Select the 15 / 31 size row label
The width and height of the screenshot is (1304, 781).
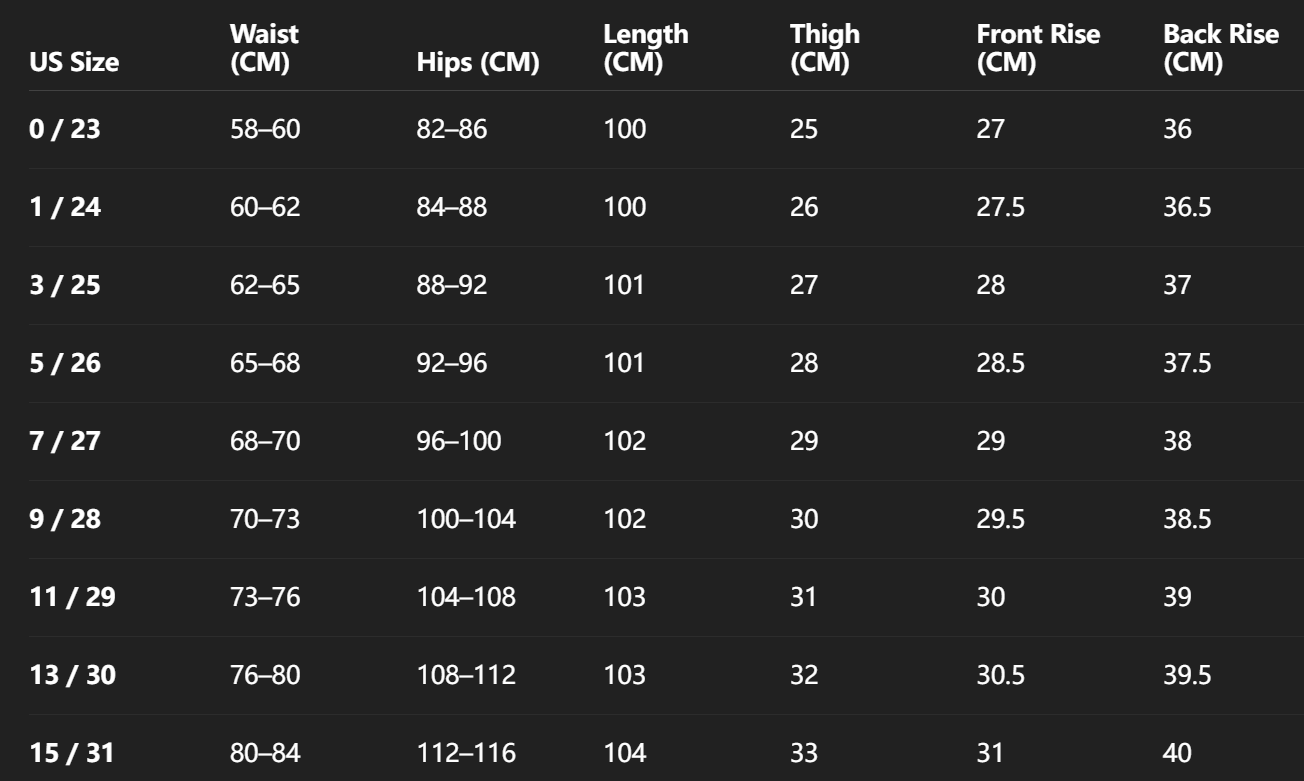pos(72,753)
